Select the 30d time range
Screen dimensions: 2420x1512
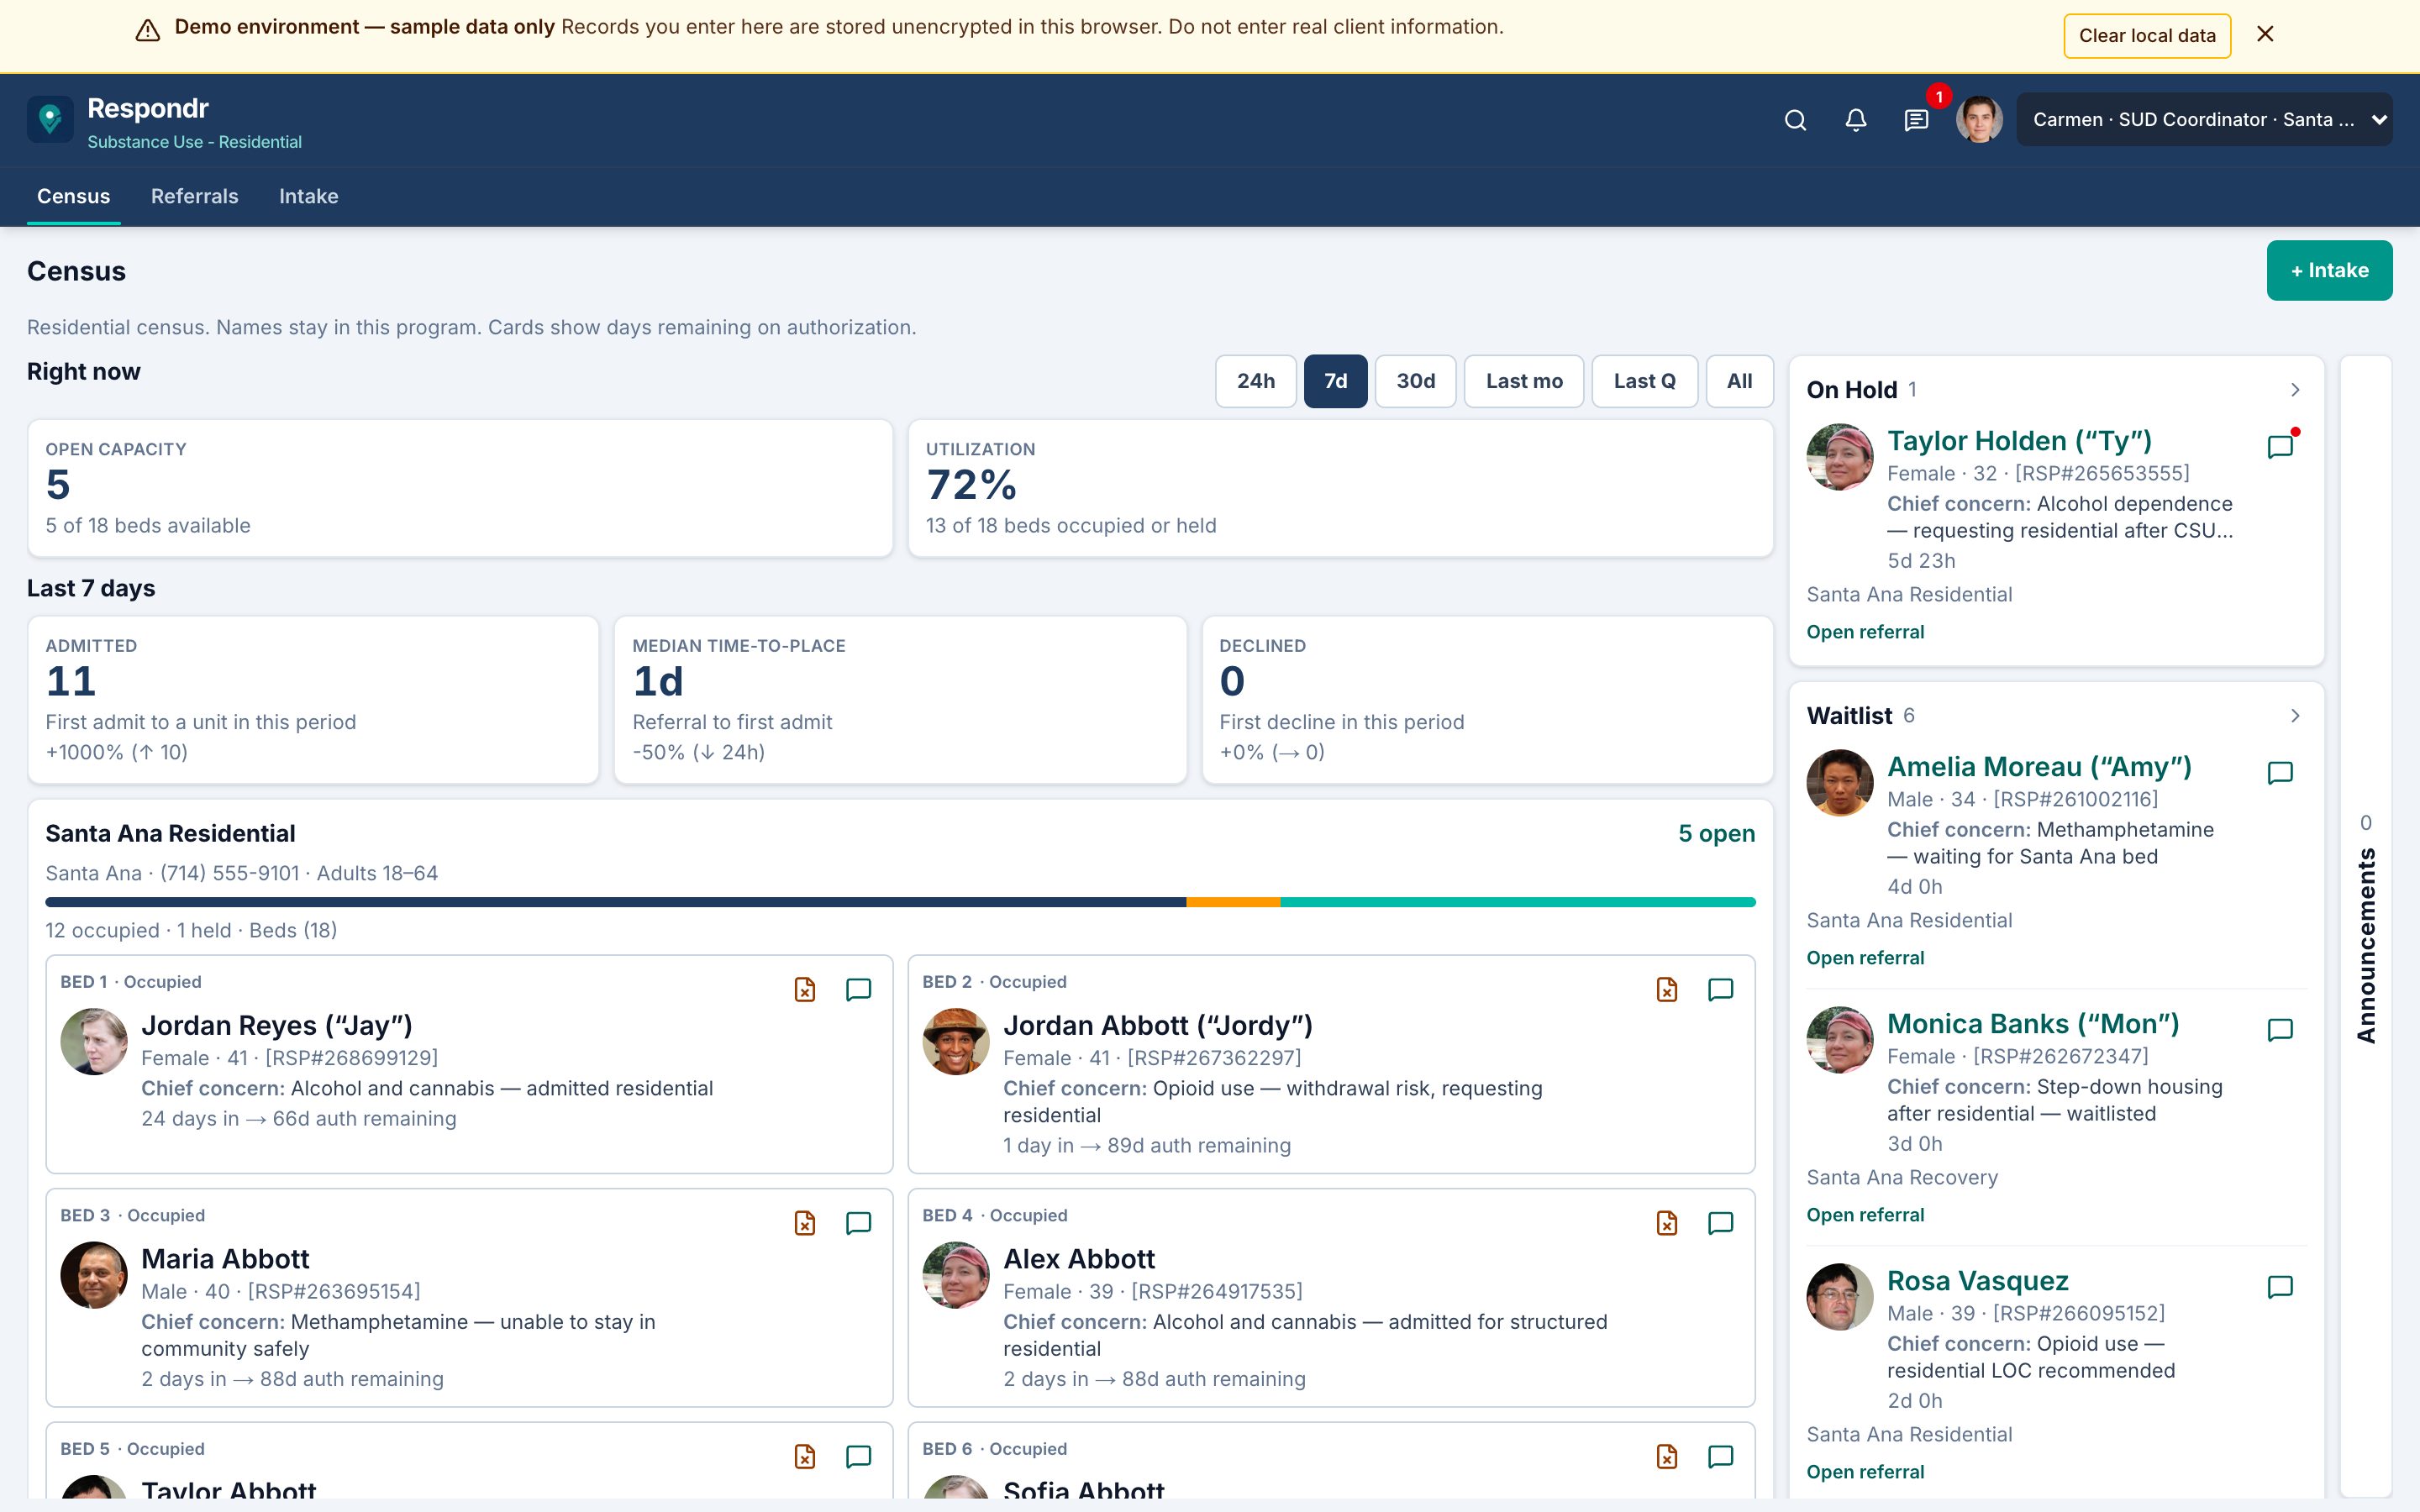pyautogui.click(x=1415, y=381)
